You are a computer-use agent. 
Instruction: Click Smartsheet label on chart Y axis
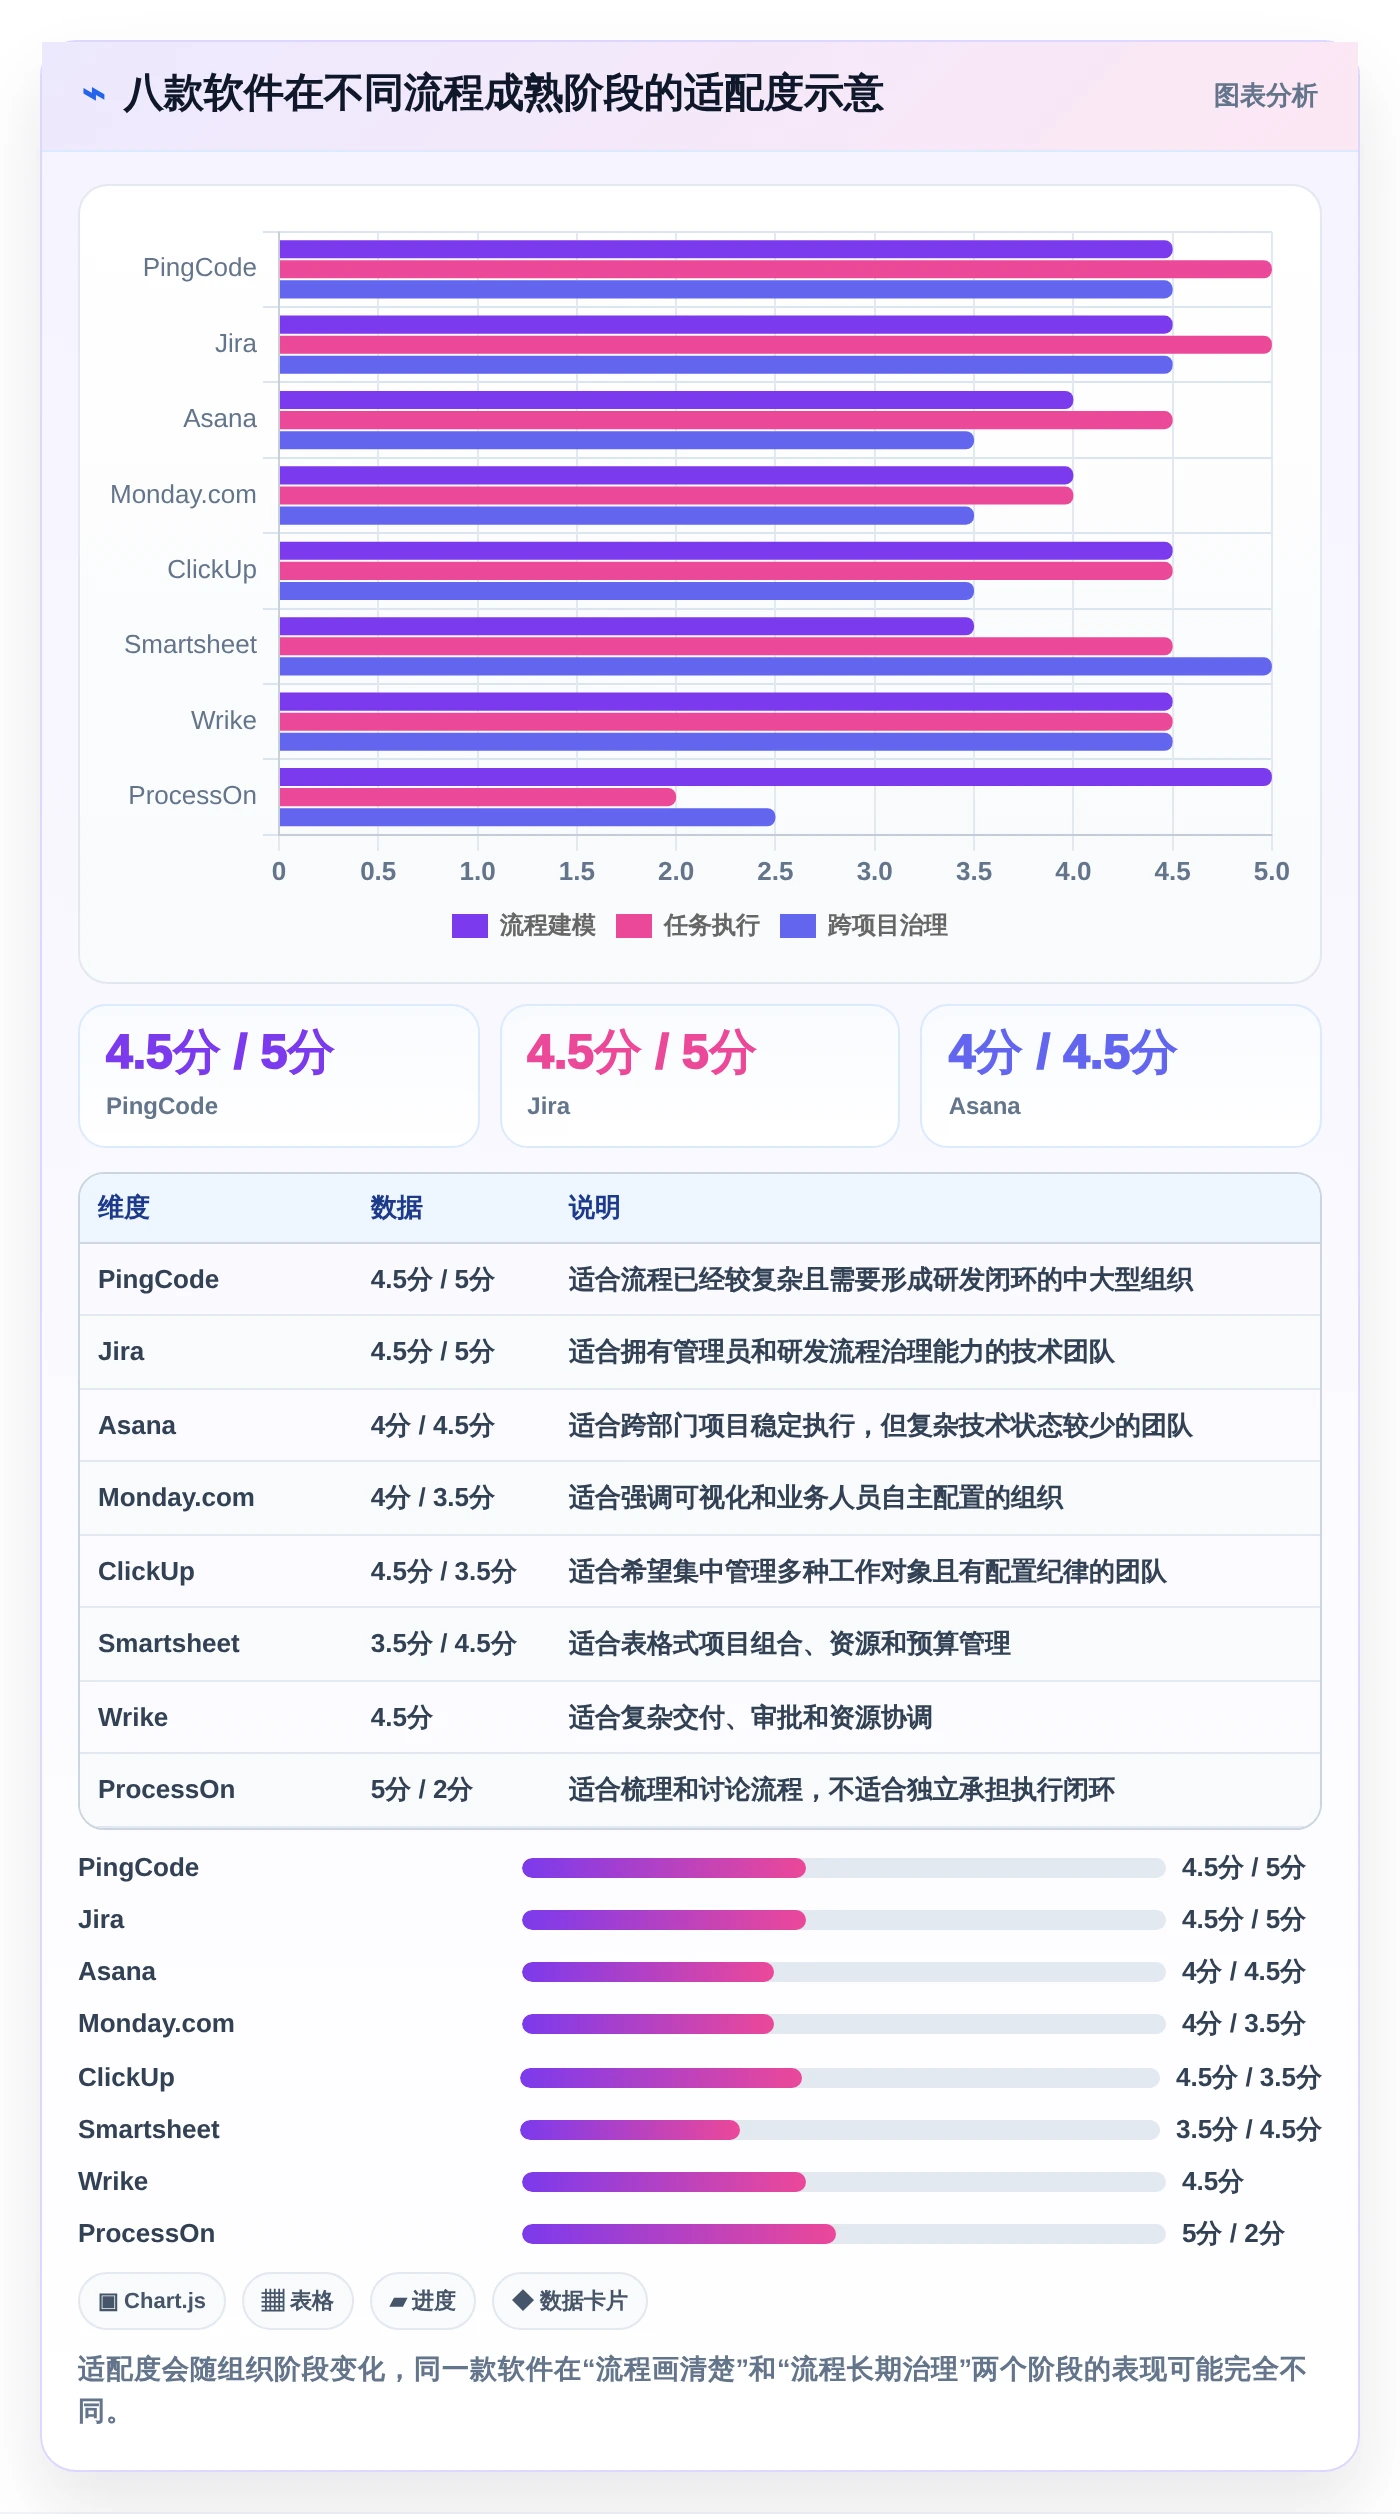(190, 645)
